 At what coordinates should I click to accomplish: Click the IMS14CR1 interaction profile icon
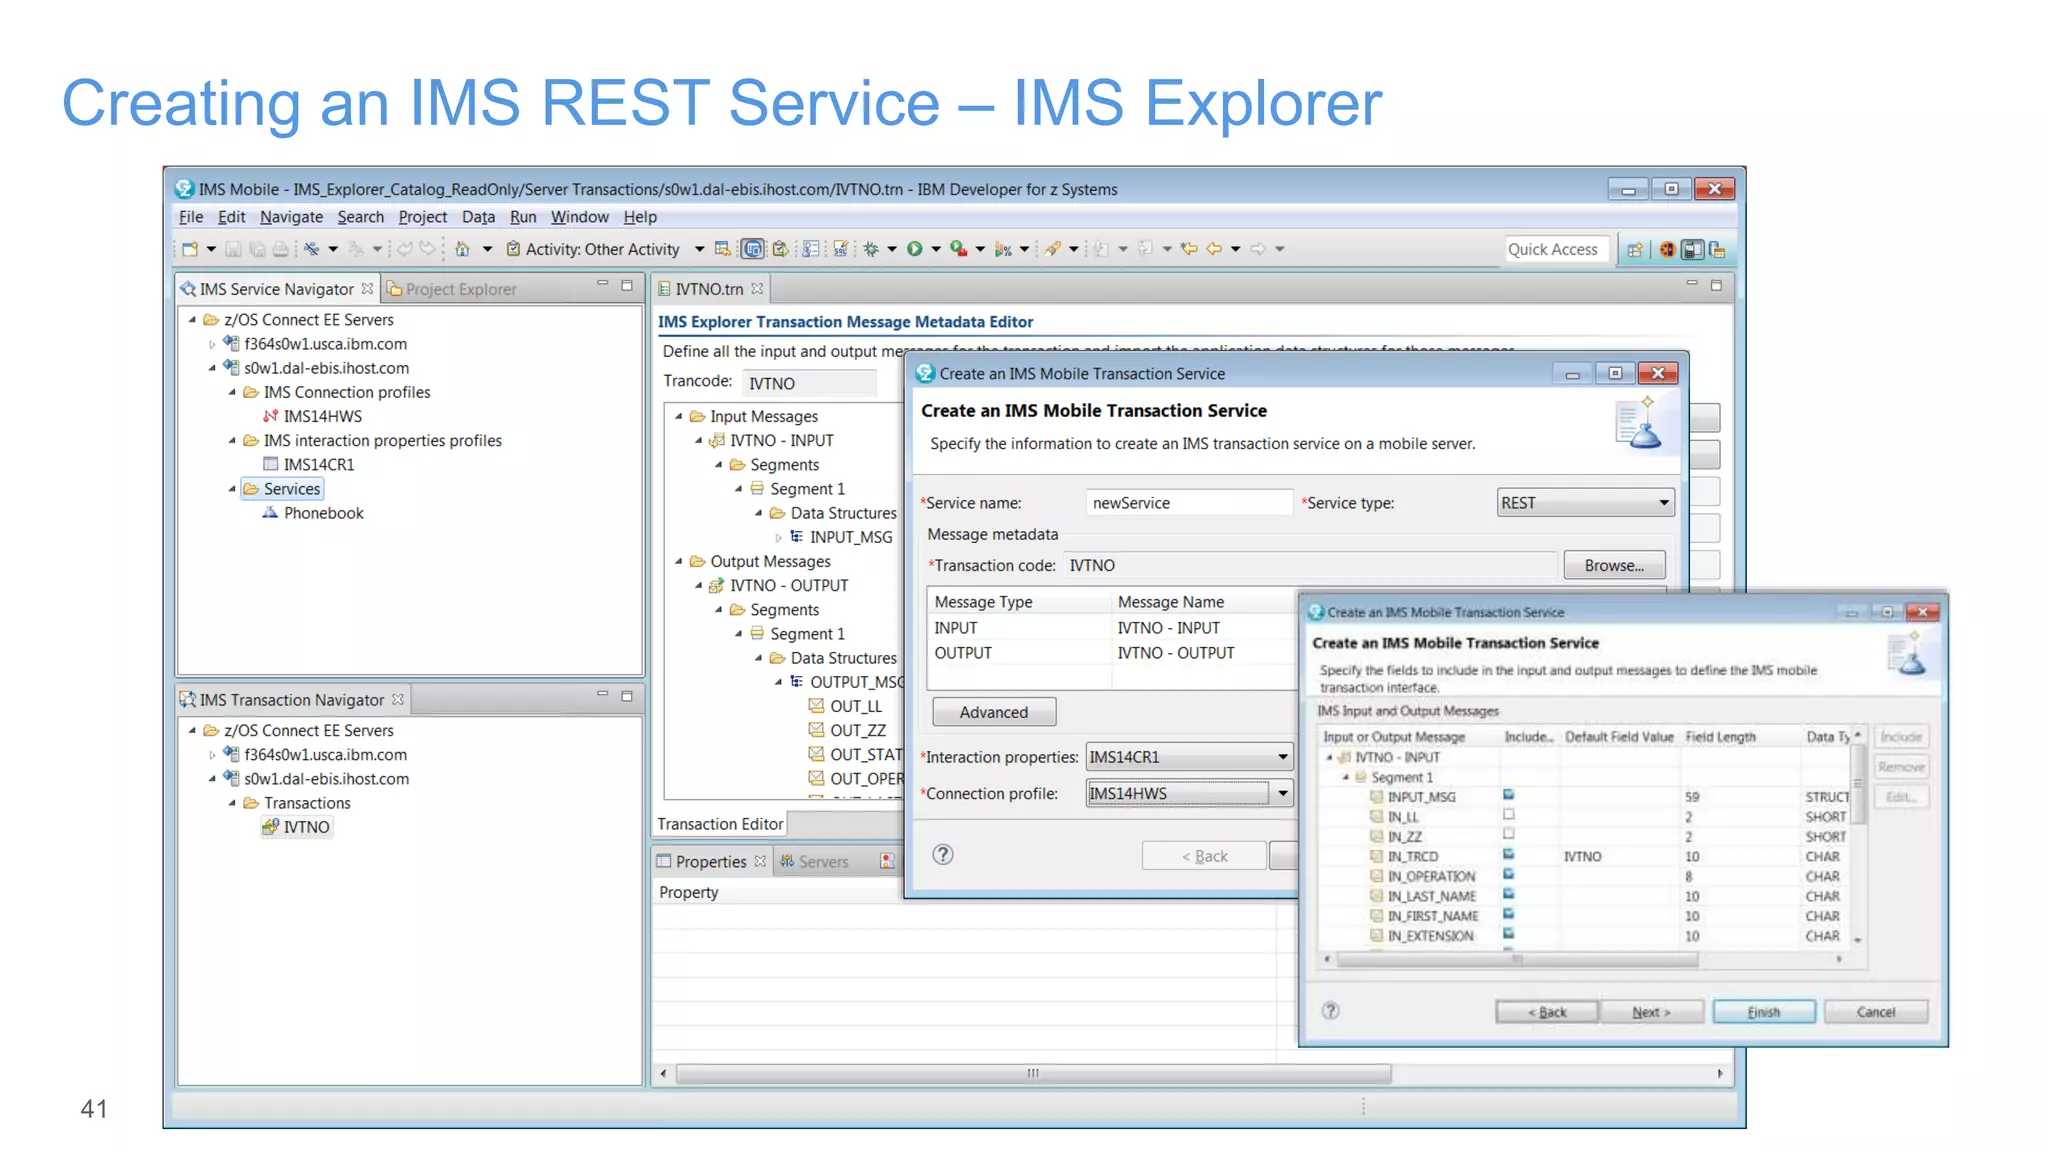pyautogui.click(x=270, y=464)
